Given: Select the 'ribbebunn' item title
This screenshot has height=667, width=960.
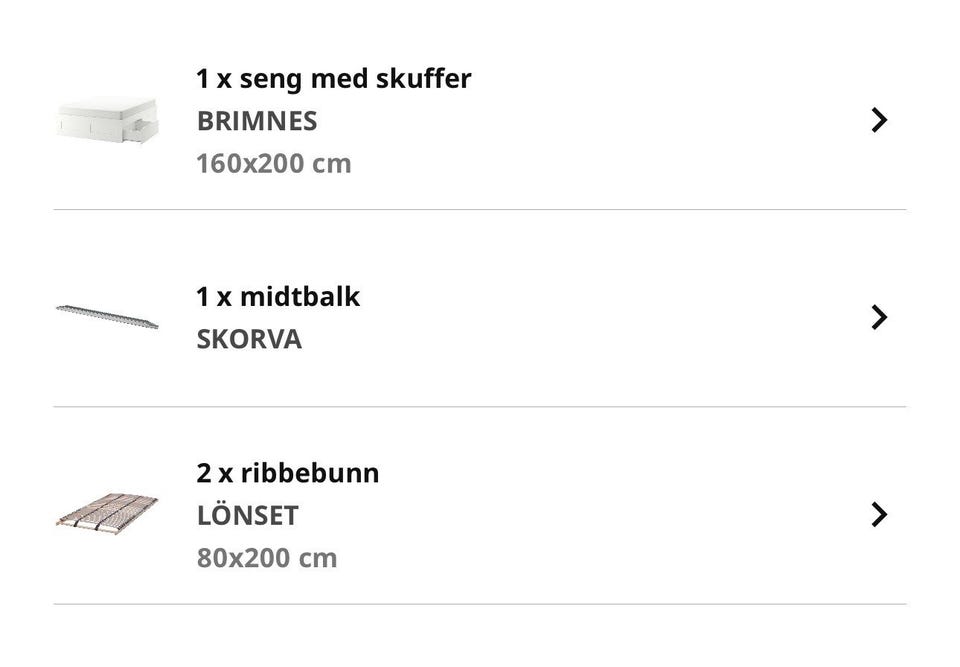Looking at the screenshot, I should [310, 473].
